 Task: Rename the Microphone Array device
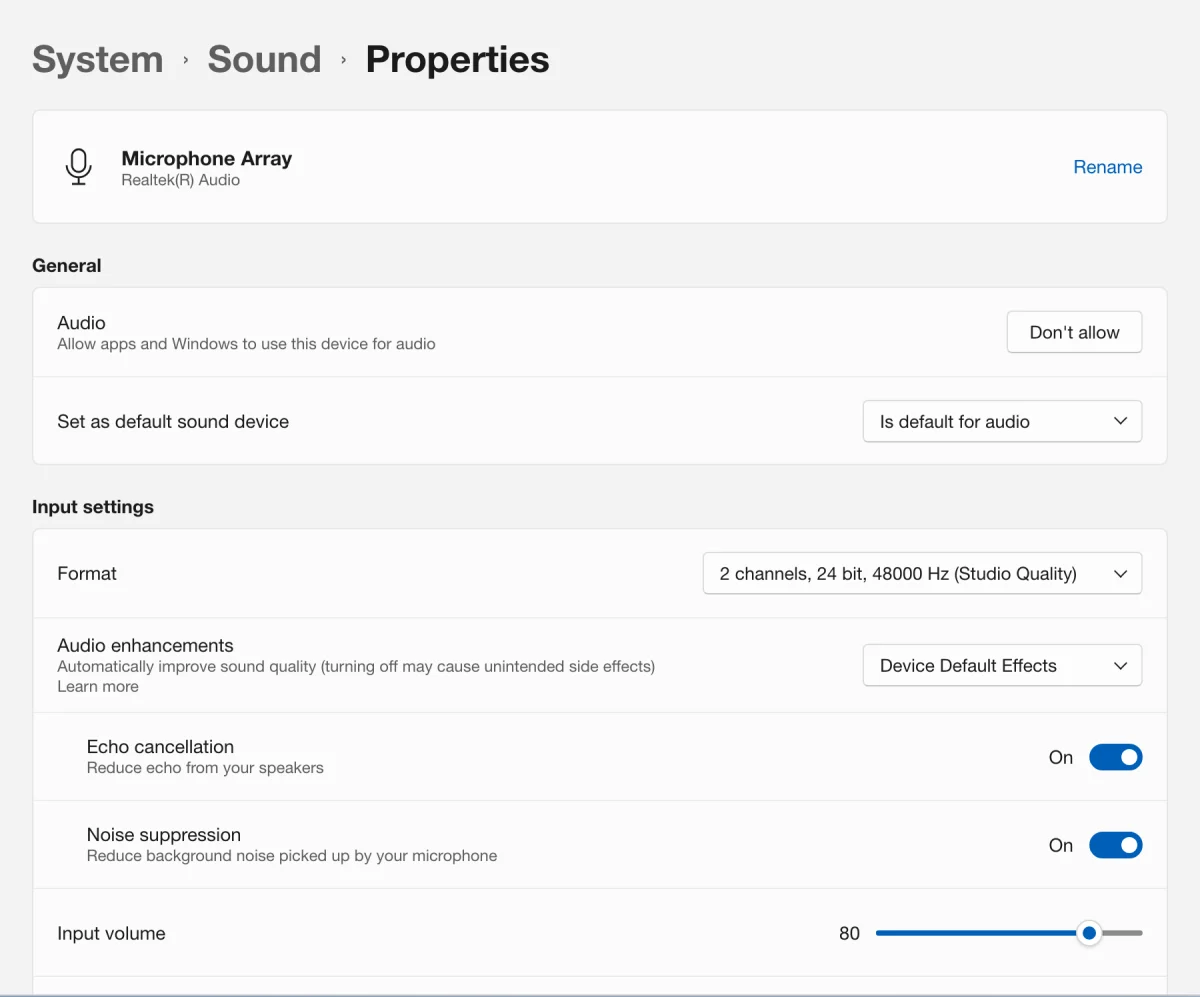point(1107,167)
